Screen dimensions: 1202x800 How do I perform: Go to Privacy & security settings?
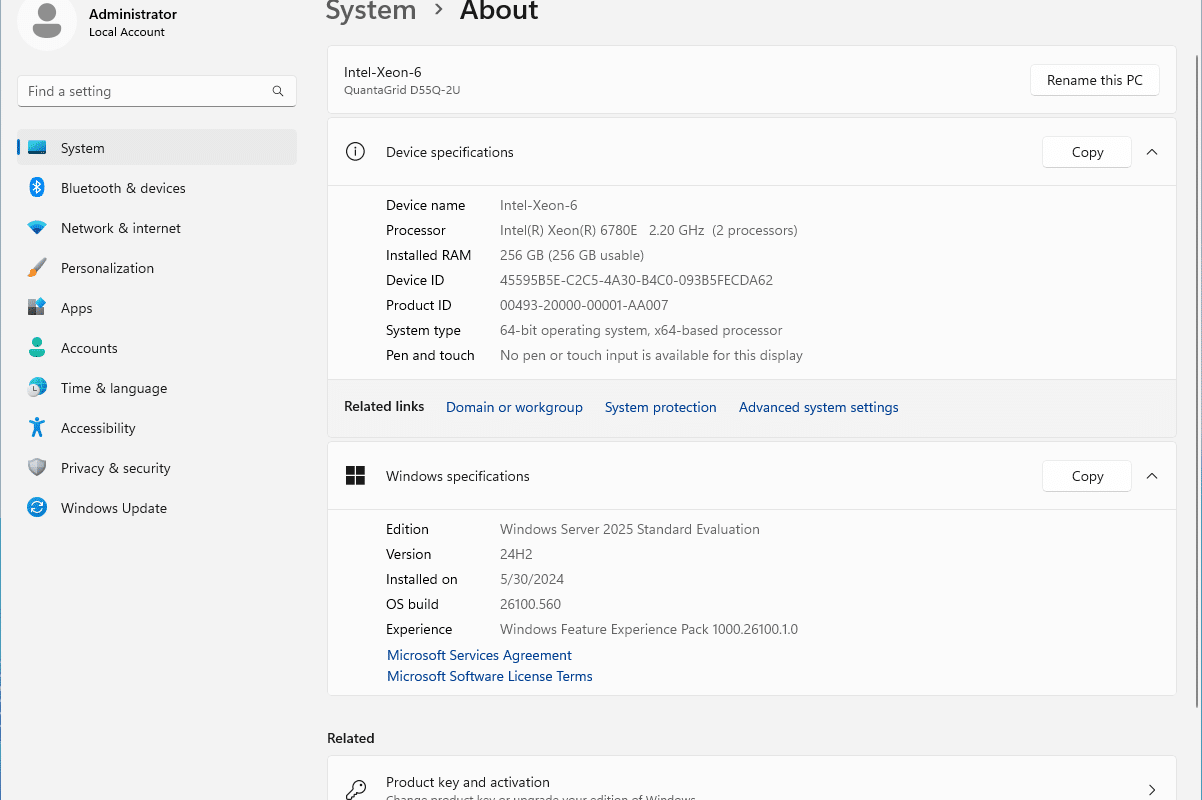tap(157, 468)
